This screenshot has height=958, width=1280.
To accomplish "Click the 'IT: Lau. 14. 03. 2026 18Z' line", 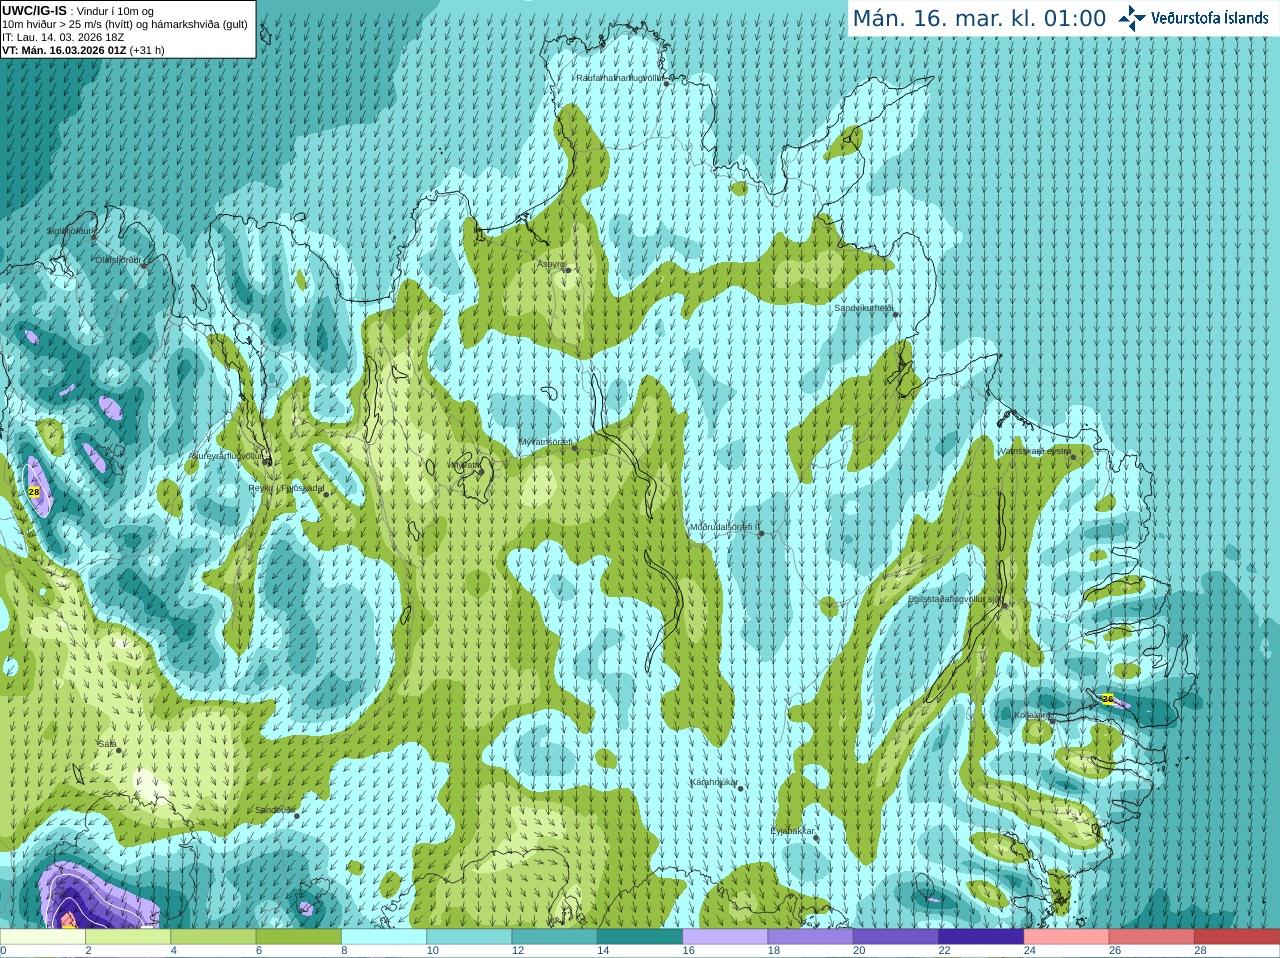I will (x=63, y=37).
